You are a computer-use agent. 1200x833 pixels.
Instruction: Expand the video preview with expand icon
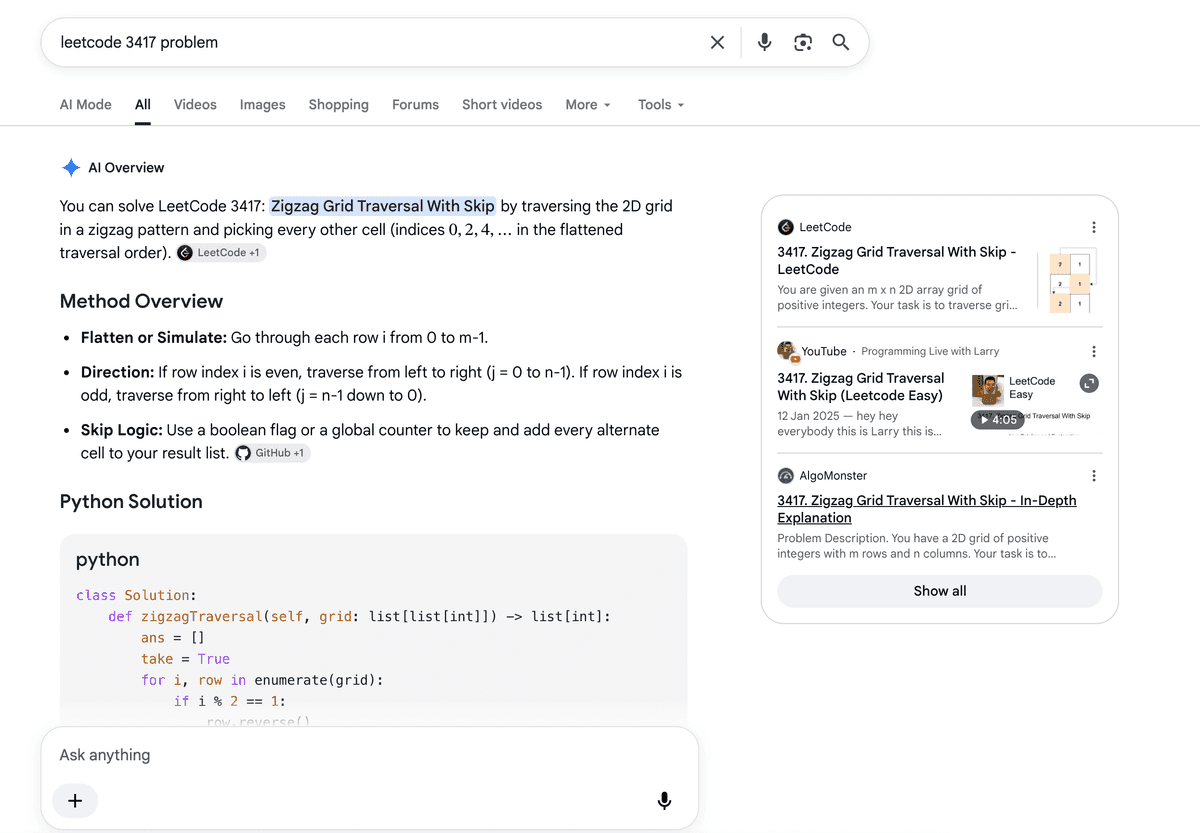point(1089,383)
